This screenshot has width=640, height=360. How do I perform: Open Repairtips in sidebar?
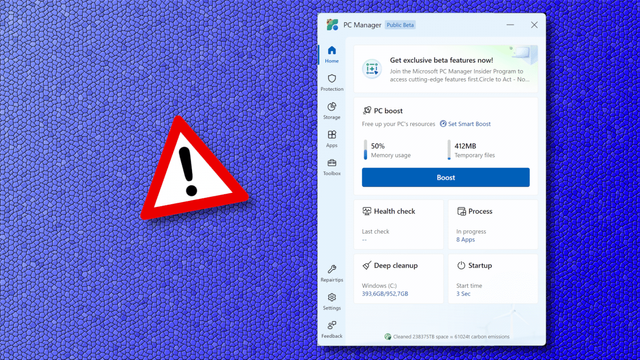(331, 273)
